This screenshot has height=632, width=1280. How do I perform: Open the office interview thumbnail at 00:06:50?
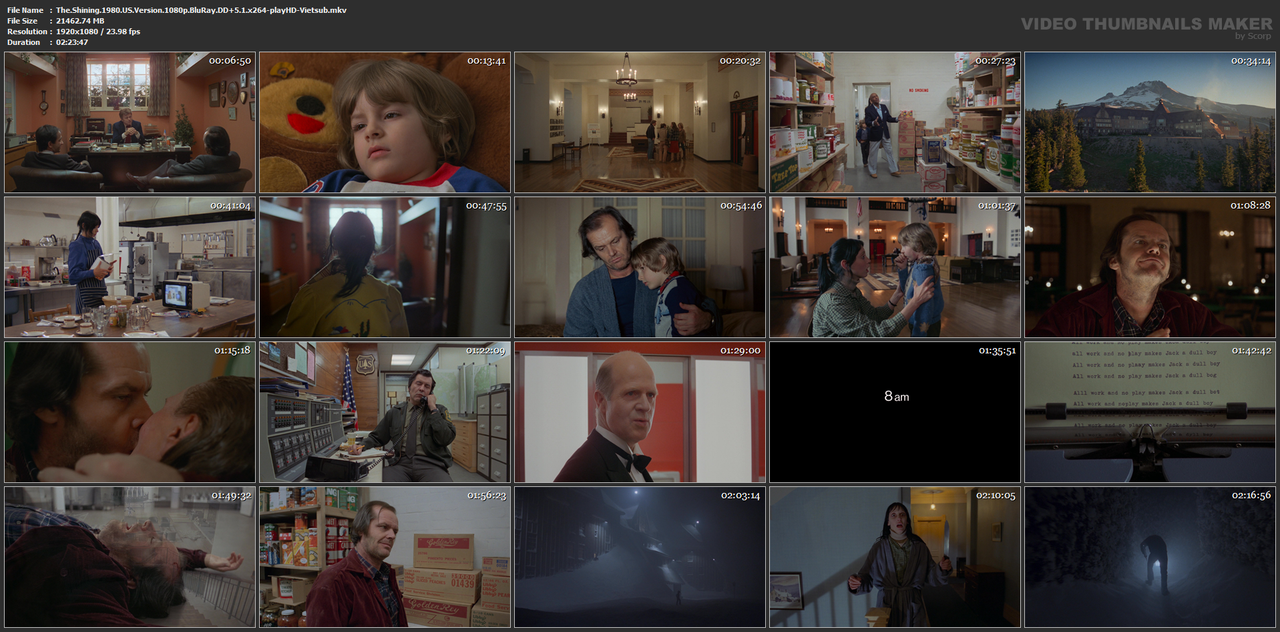pos(130,122)
